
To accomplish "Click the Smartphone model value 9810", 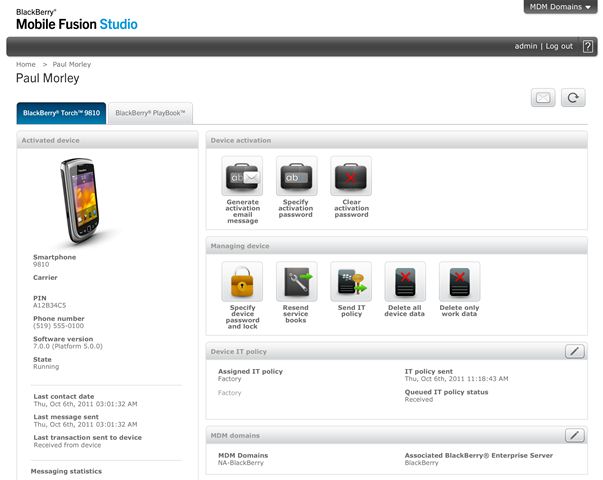I will coord(41,264).
